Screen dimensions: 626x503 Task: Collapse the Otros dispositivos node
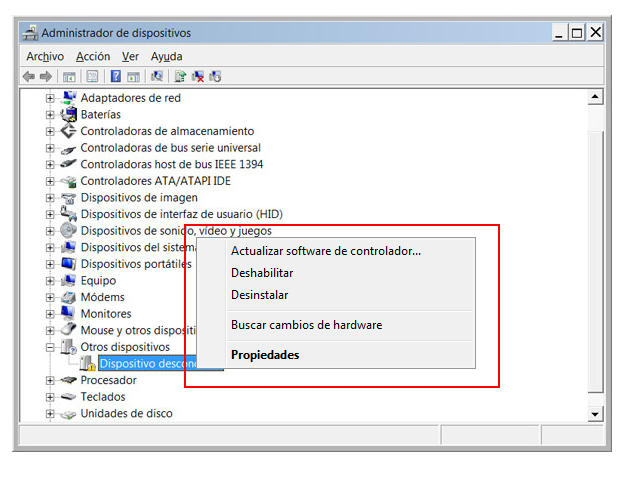50,347
